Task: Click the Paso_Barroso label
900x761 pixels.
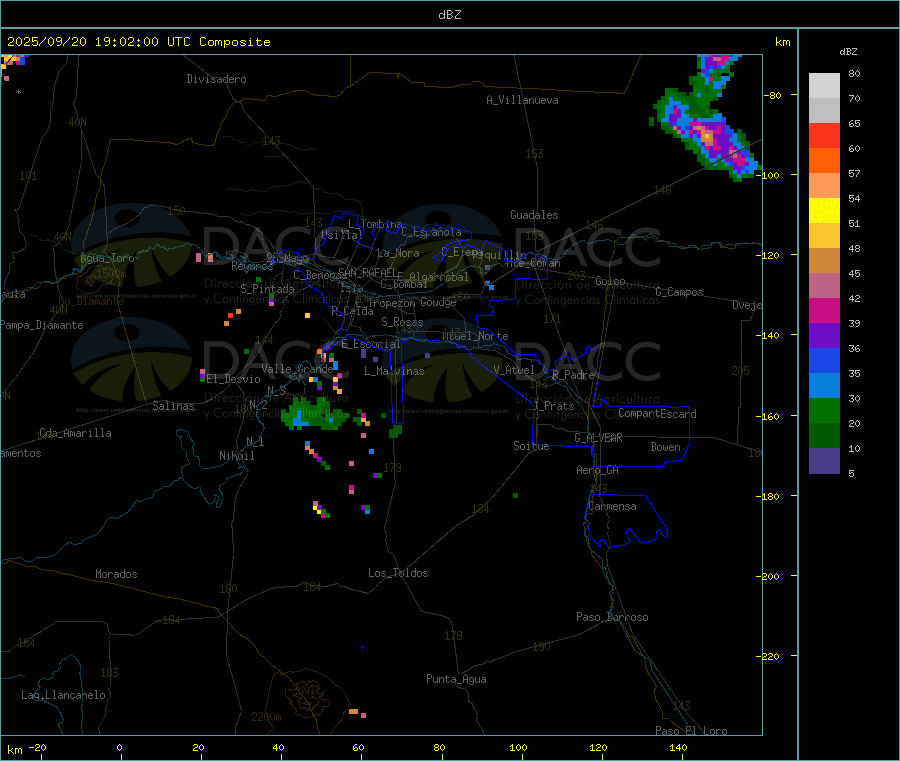Action: 612,617
